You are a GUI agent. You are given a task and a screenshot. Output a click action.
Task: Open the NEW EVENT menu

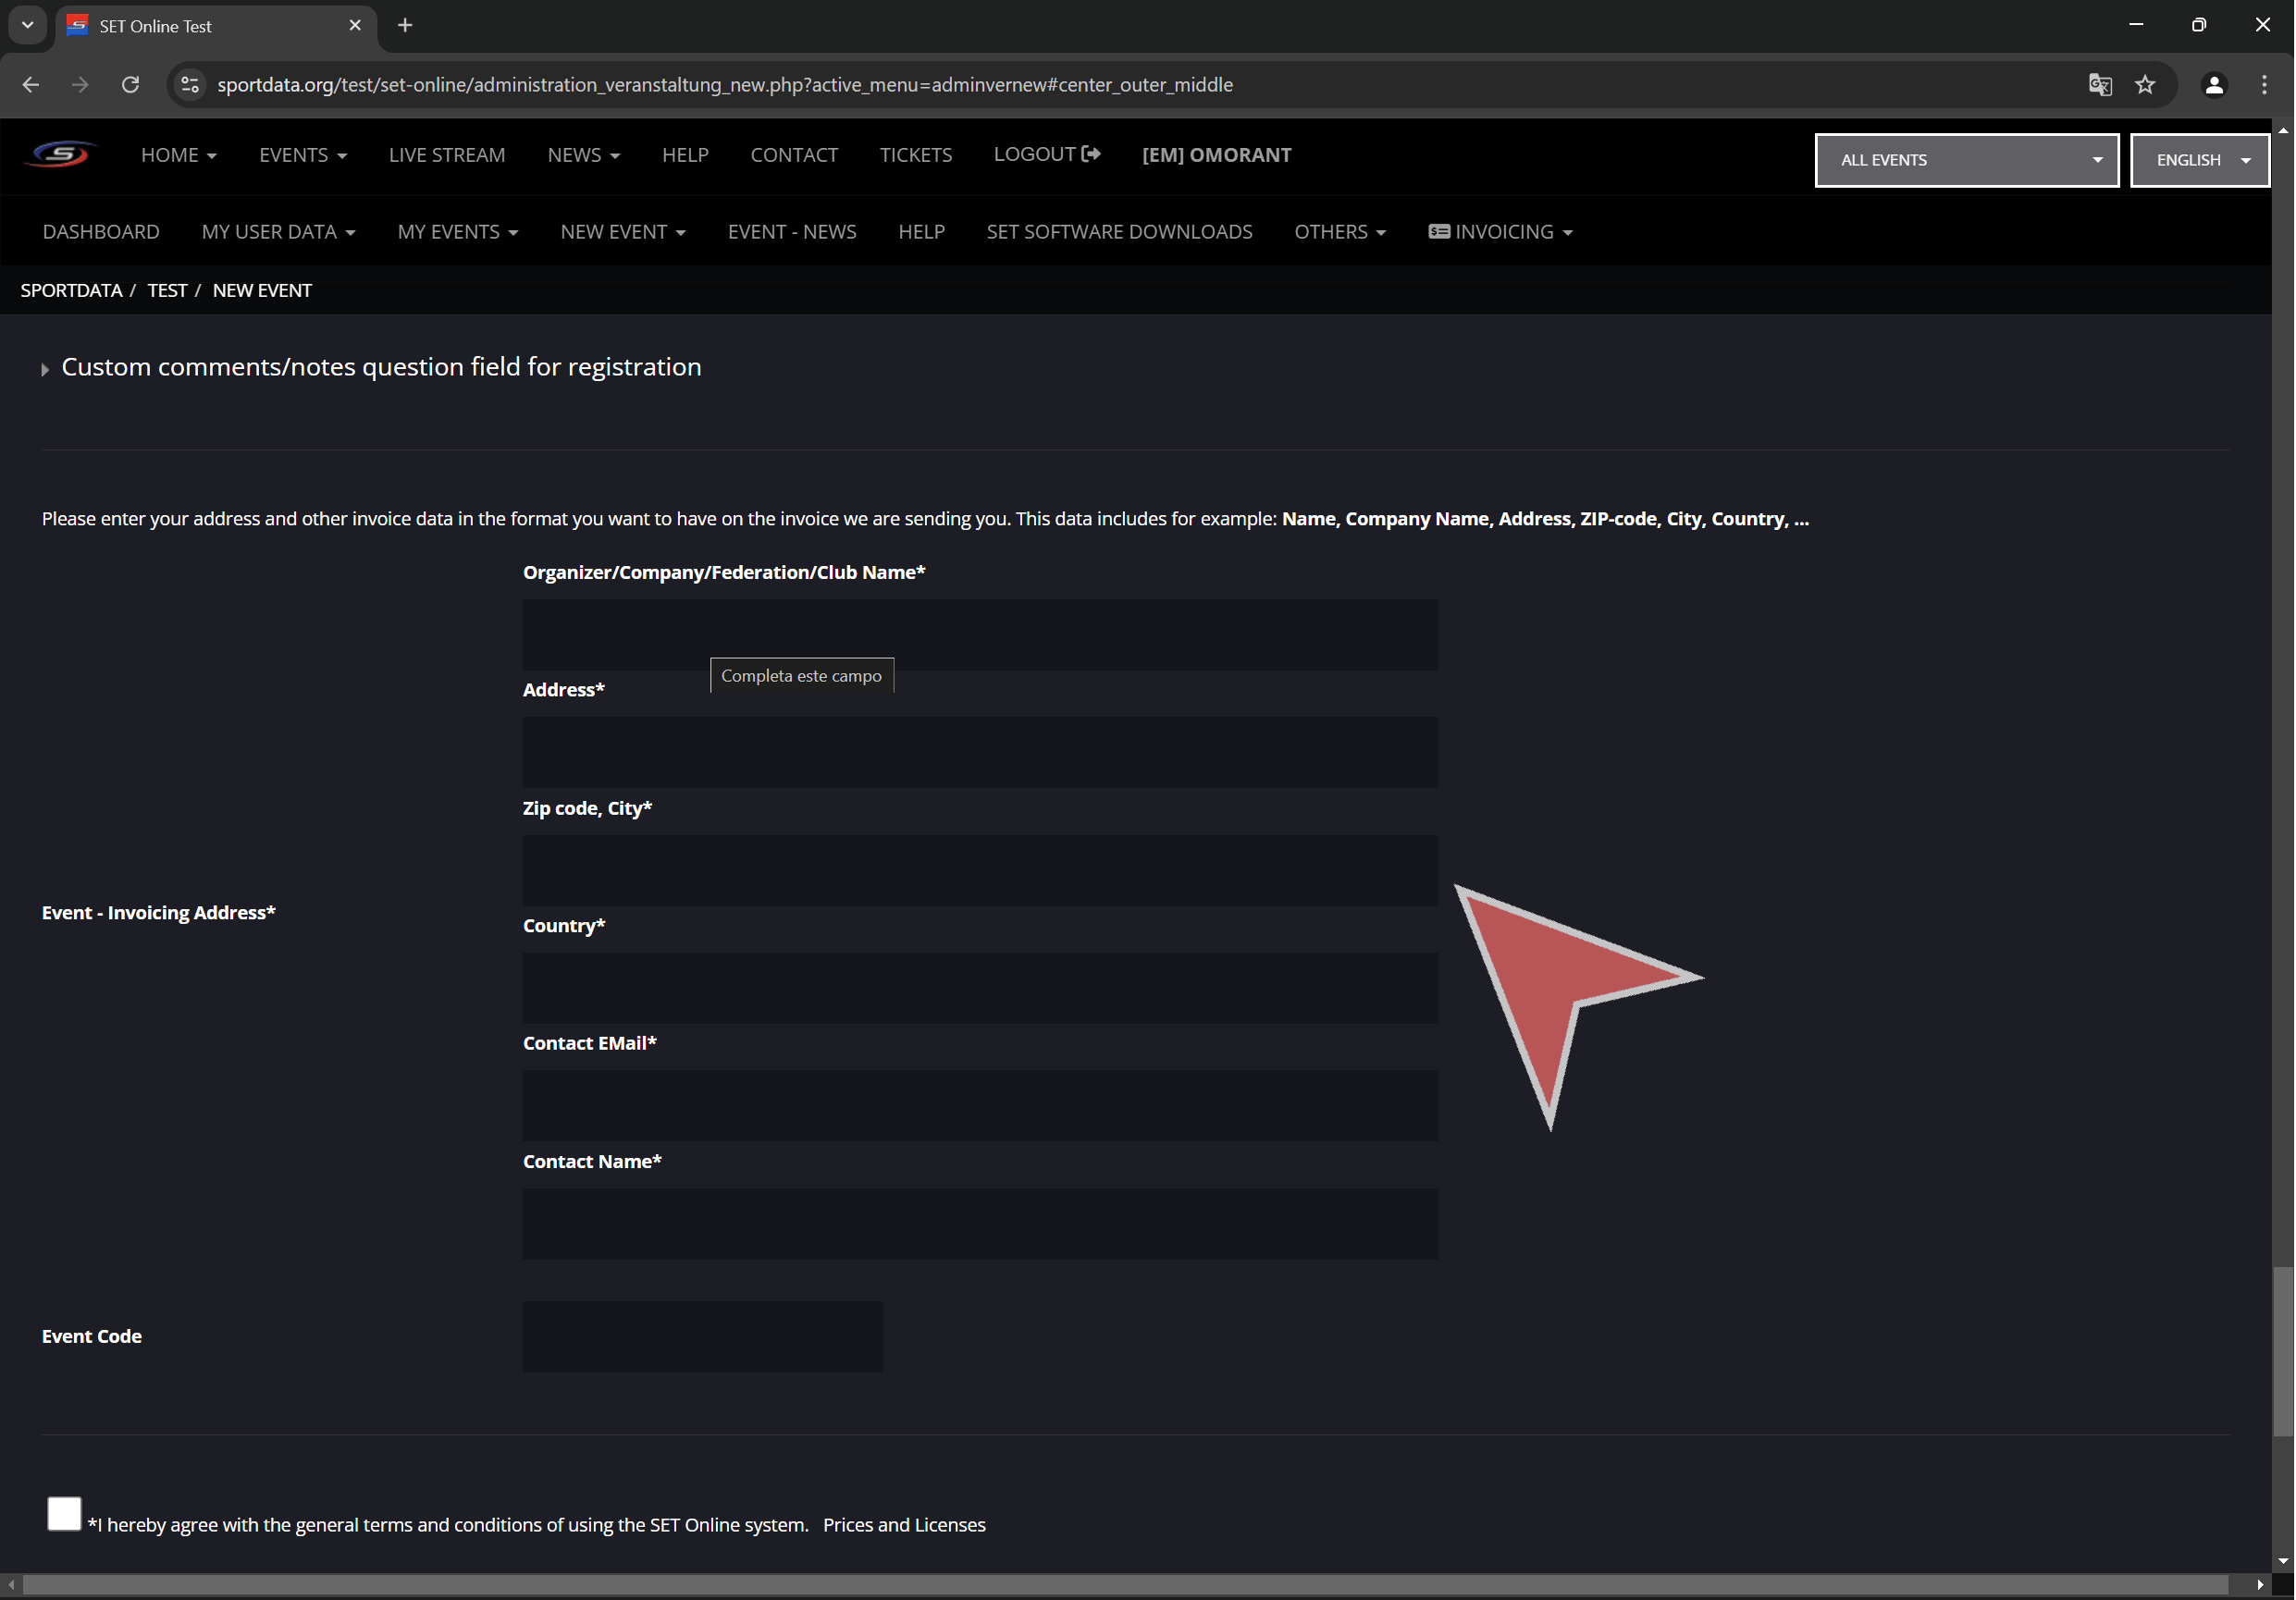(622, 232)
